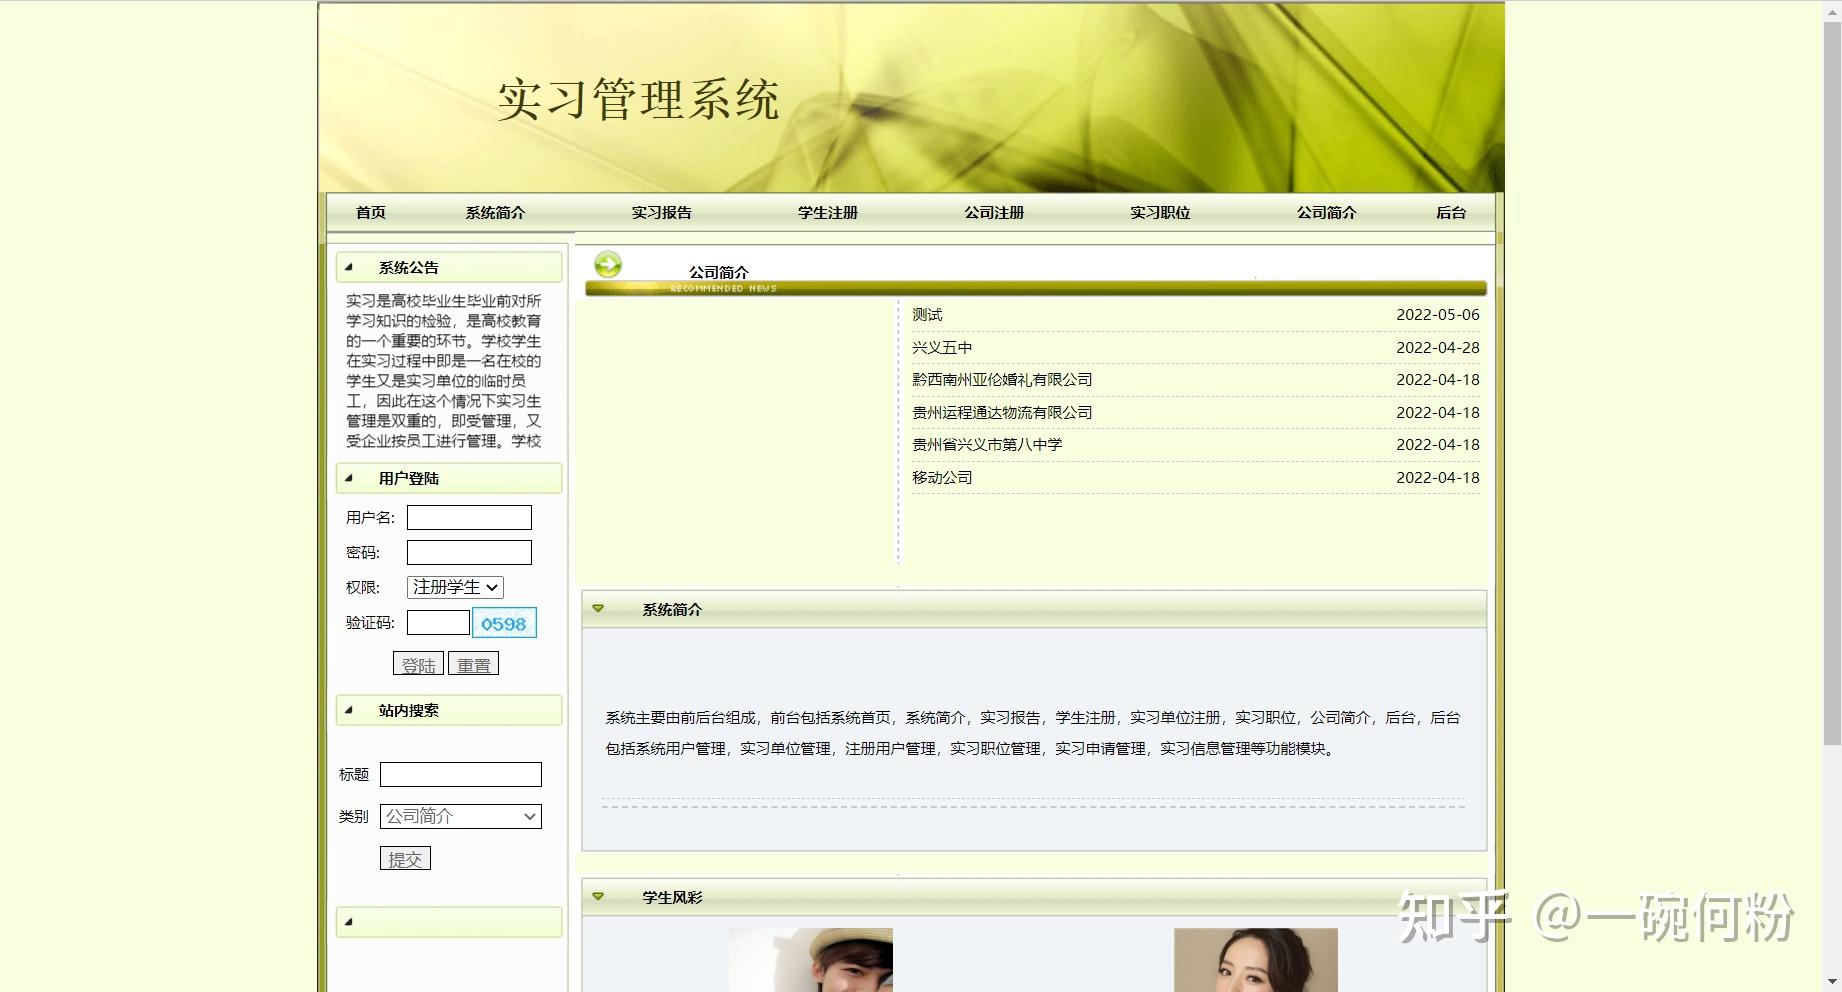Switch to the 实习职位 navigation tab

click(x=1159, y=212)
